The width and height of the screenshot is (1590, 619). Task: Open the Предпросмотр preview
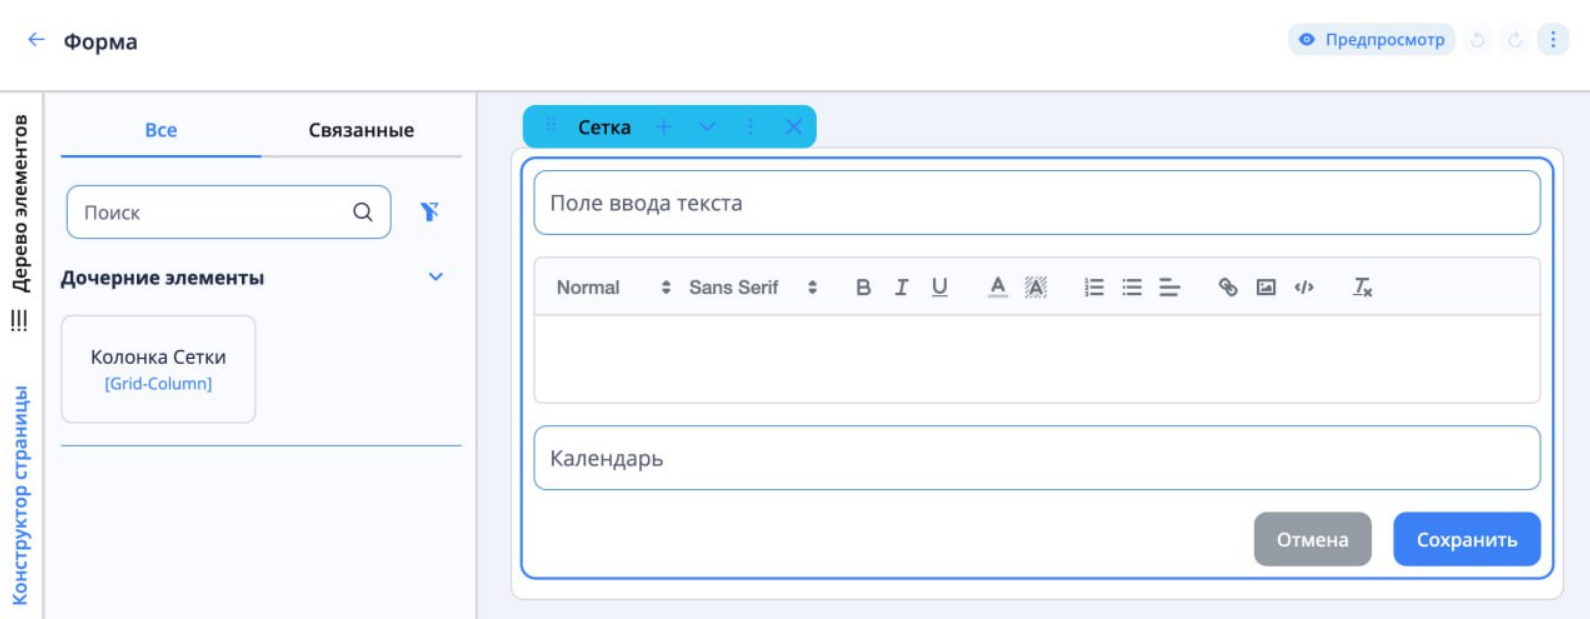coord(1371,40)
